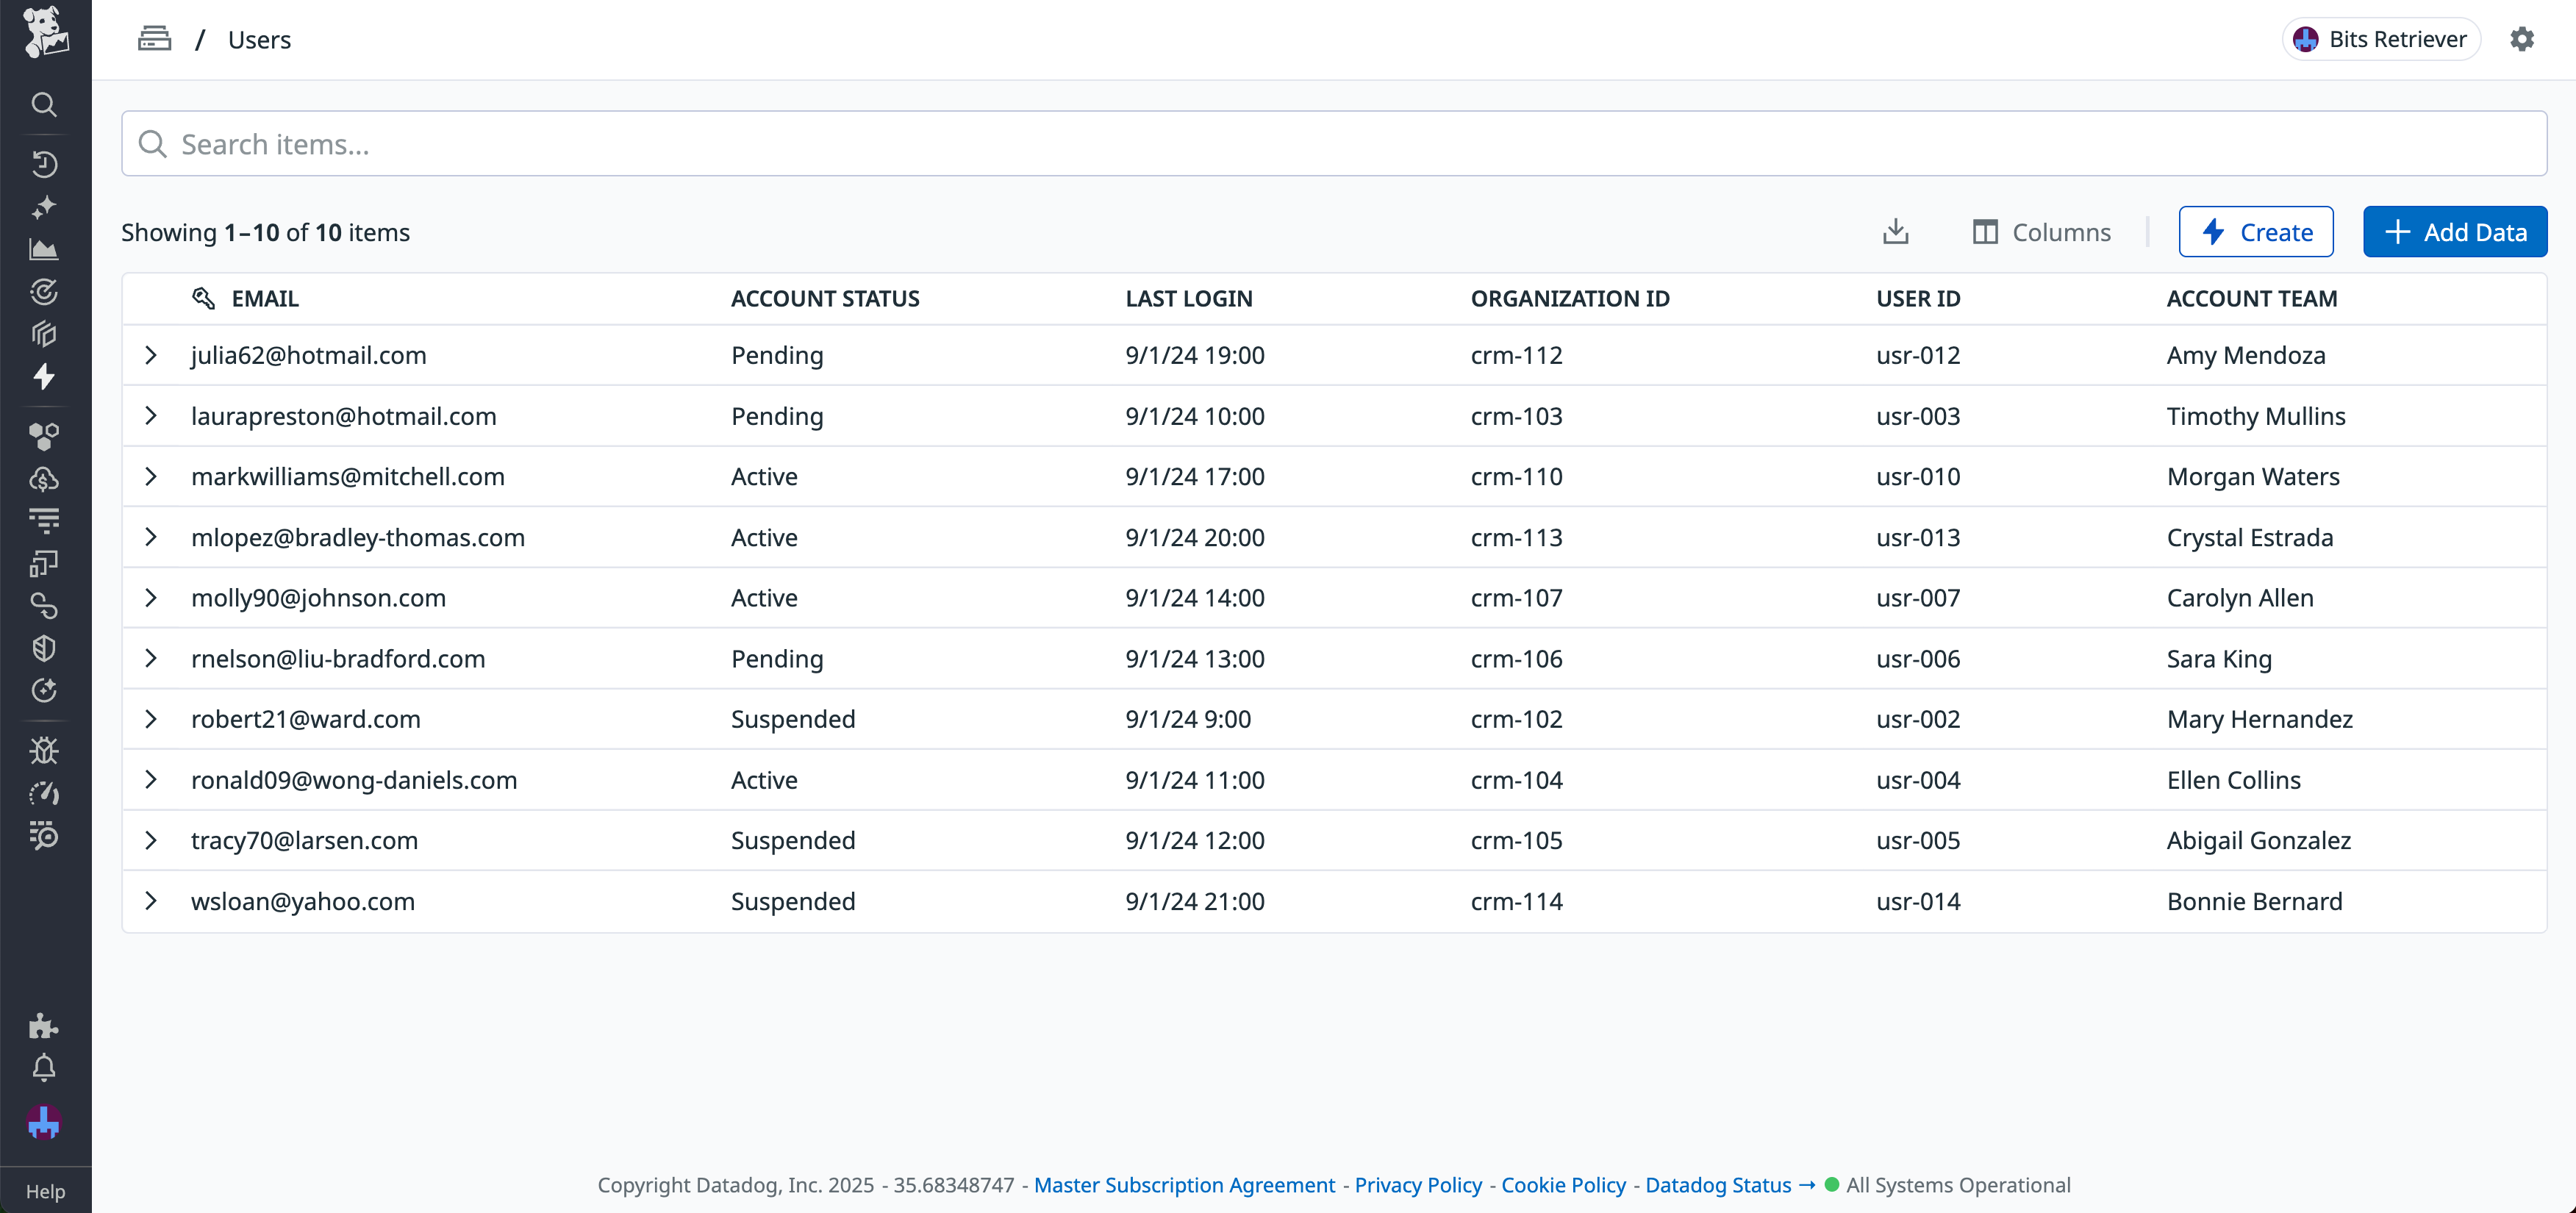The width and height of the screenshot is (2576, 1213).
Task: Click the notifications bell icon
Action: (44, 1068)
